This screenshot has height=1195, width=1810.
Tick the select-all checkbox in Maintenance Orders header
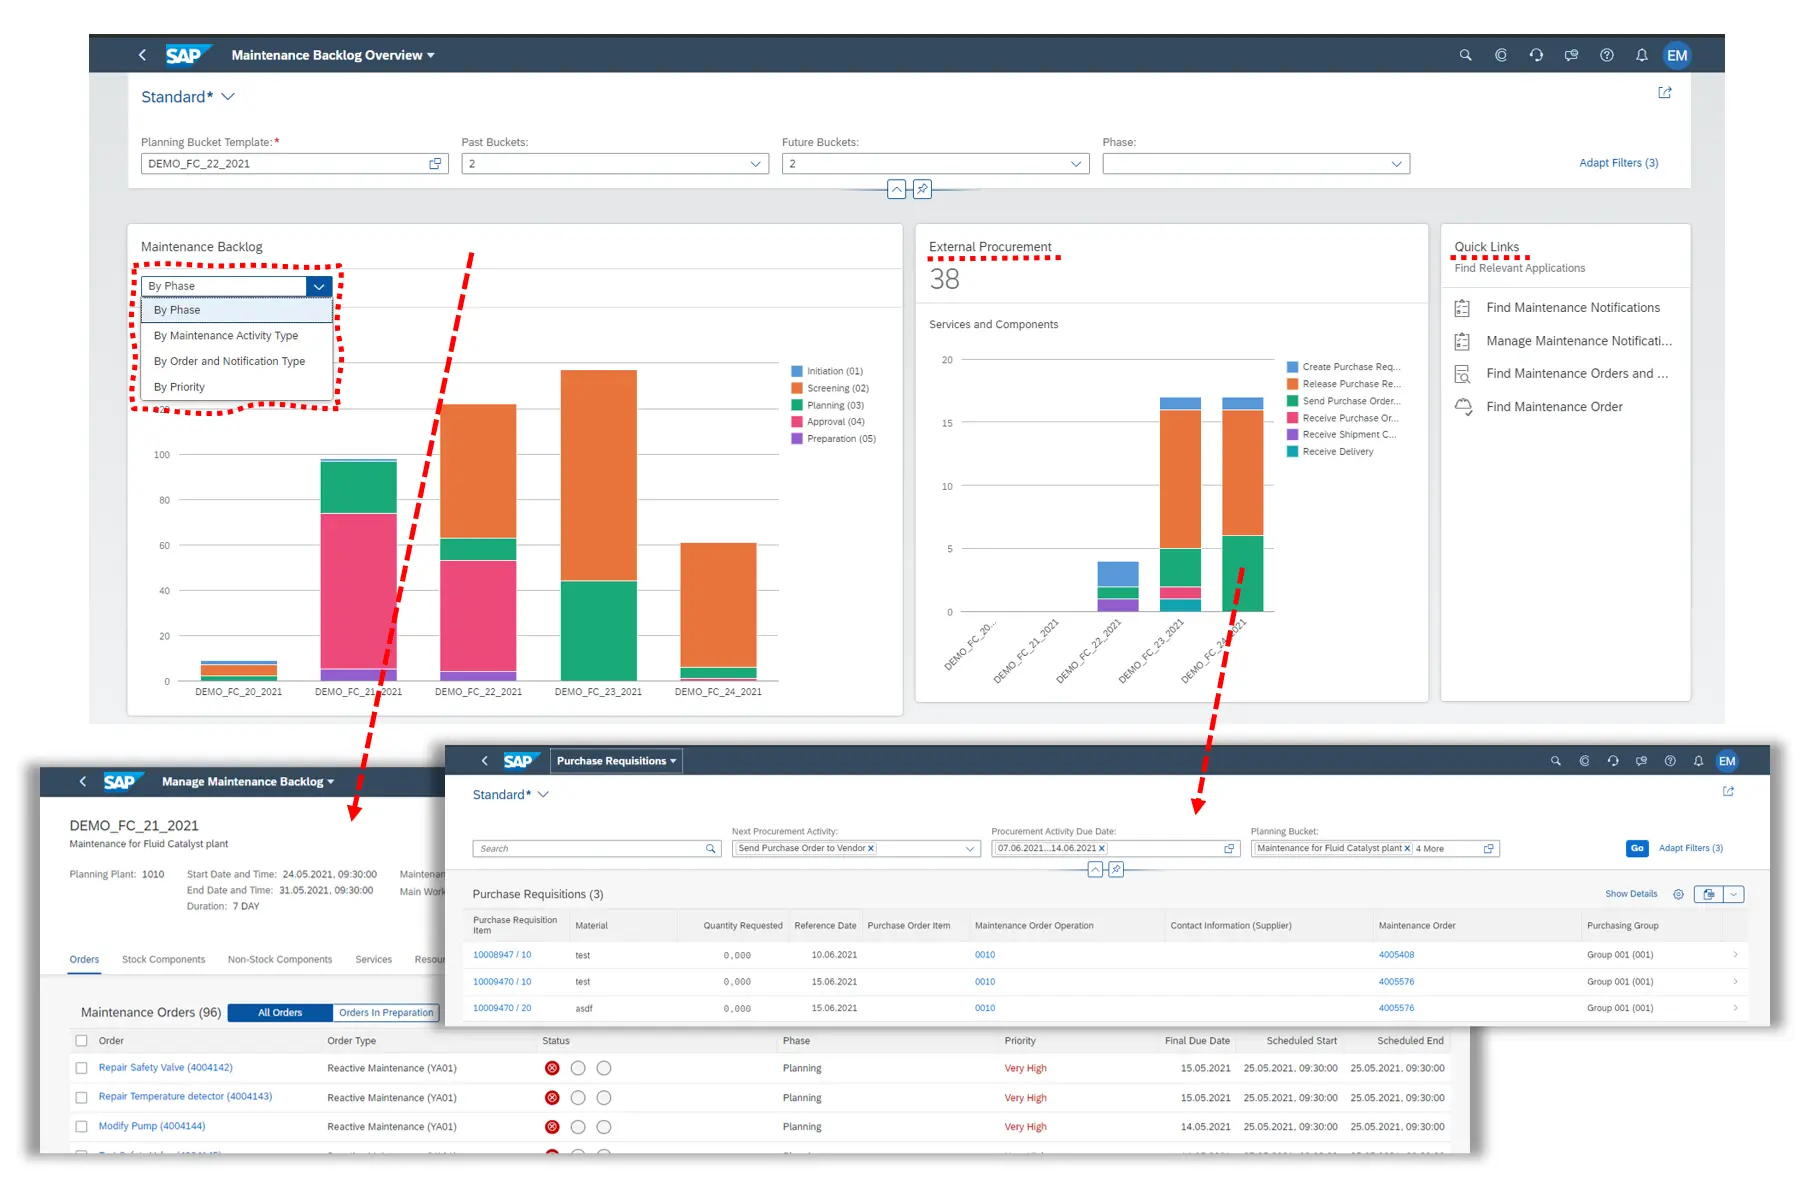point(82,1041)
